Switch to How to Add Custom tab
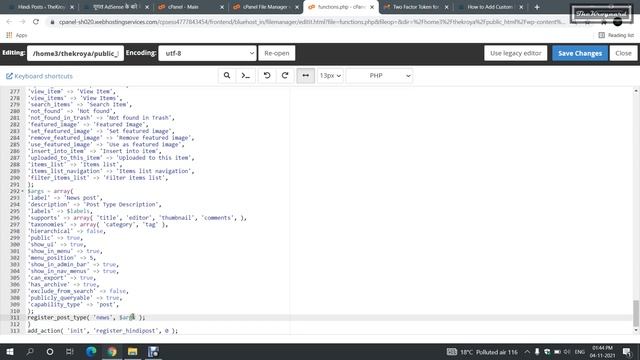This screenshot has height=360, width=640. pyautogui.click(x=490, y=7)
